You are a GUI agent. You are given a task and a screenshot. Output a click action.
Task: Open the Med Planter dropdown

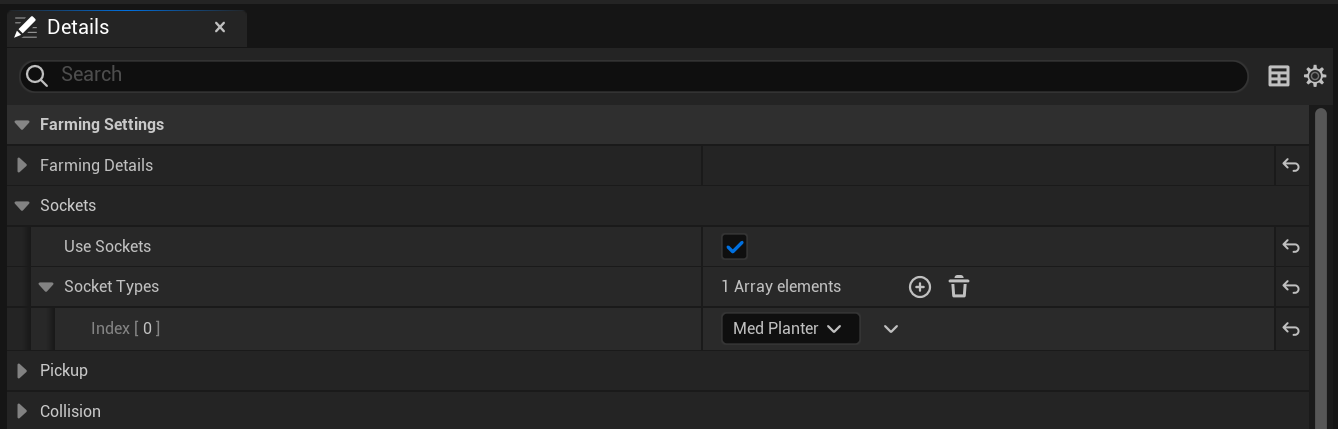pyautogui.click(x=789, y=329)
